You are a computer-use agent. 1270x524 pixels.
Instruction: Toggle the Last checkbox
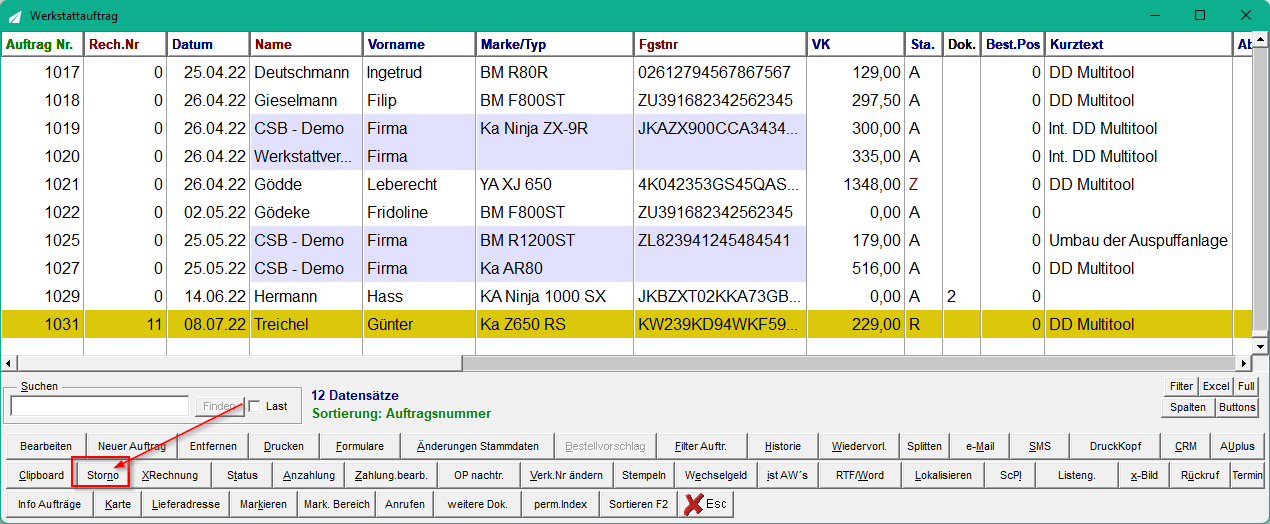point(254,406)
